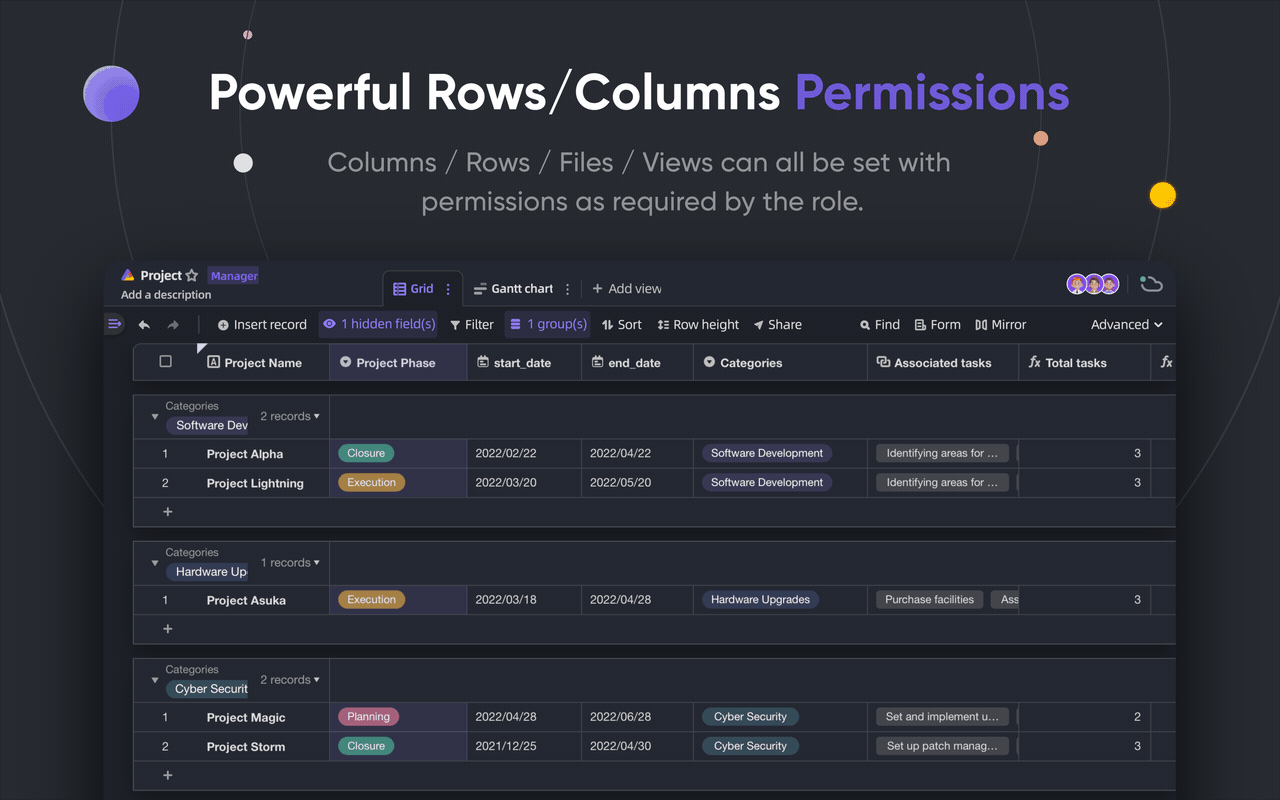Select the end_date column header
The height and width of the screenshot is (800, 1280).
(637, 362)
